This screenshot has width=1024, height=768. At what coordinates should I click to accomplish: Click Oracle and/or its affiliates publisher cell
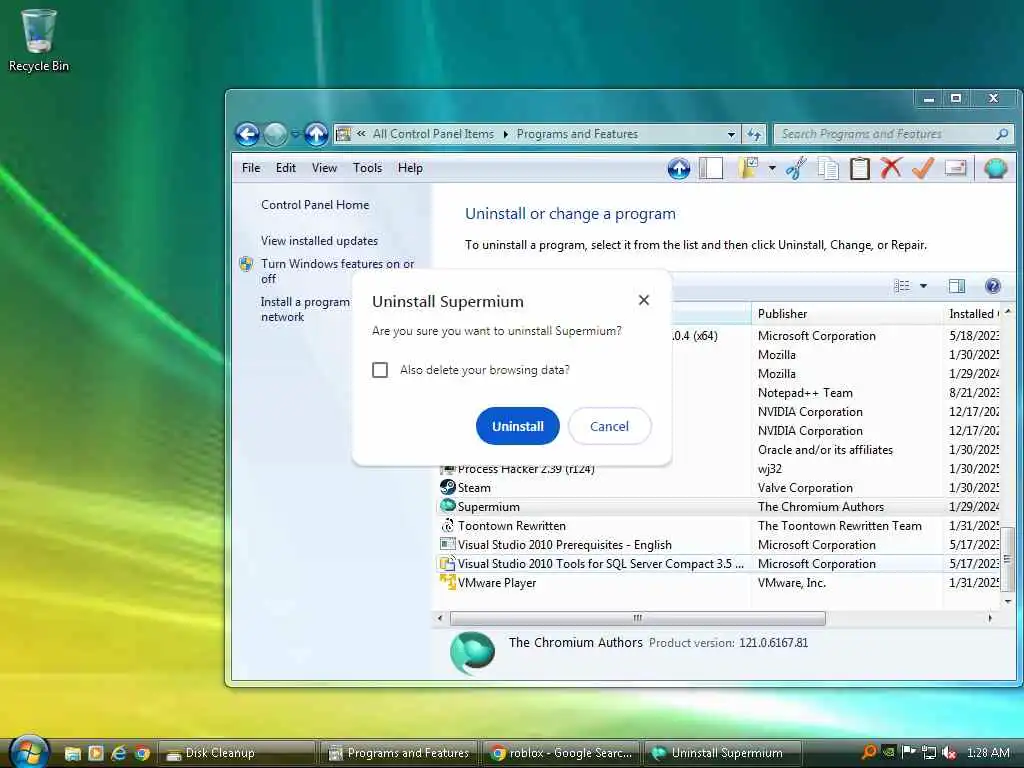click(x=825, y=450)
